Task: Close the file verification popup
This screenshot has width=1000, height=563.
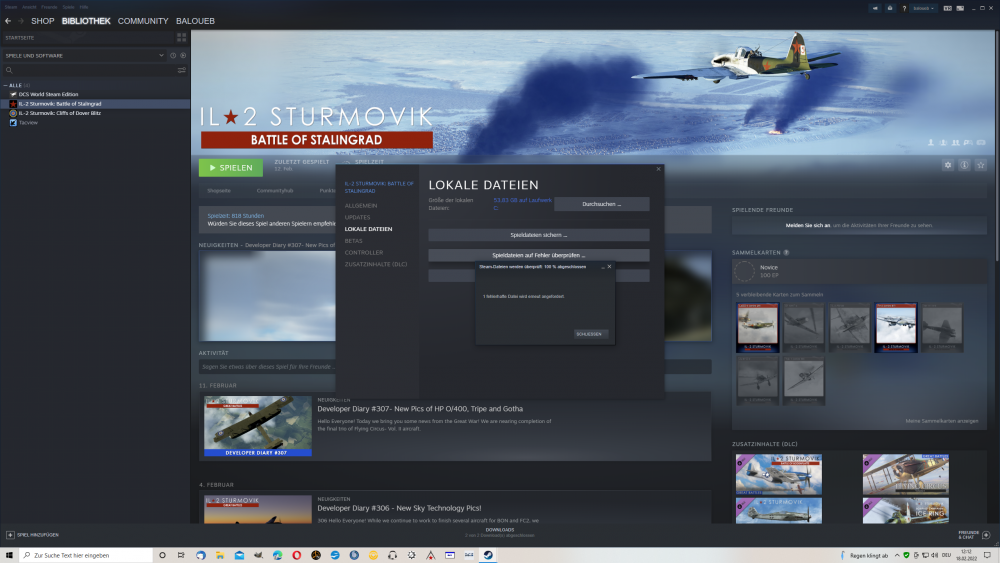Action: coord(609,267)
